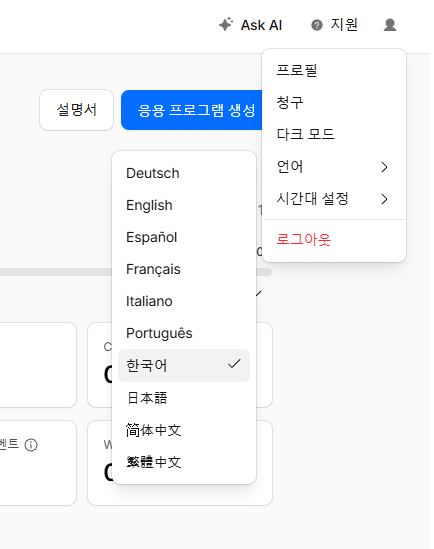Select Français language
This screenshot has height=549, width=434.
[x=184, y=269]
